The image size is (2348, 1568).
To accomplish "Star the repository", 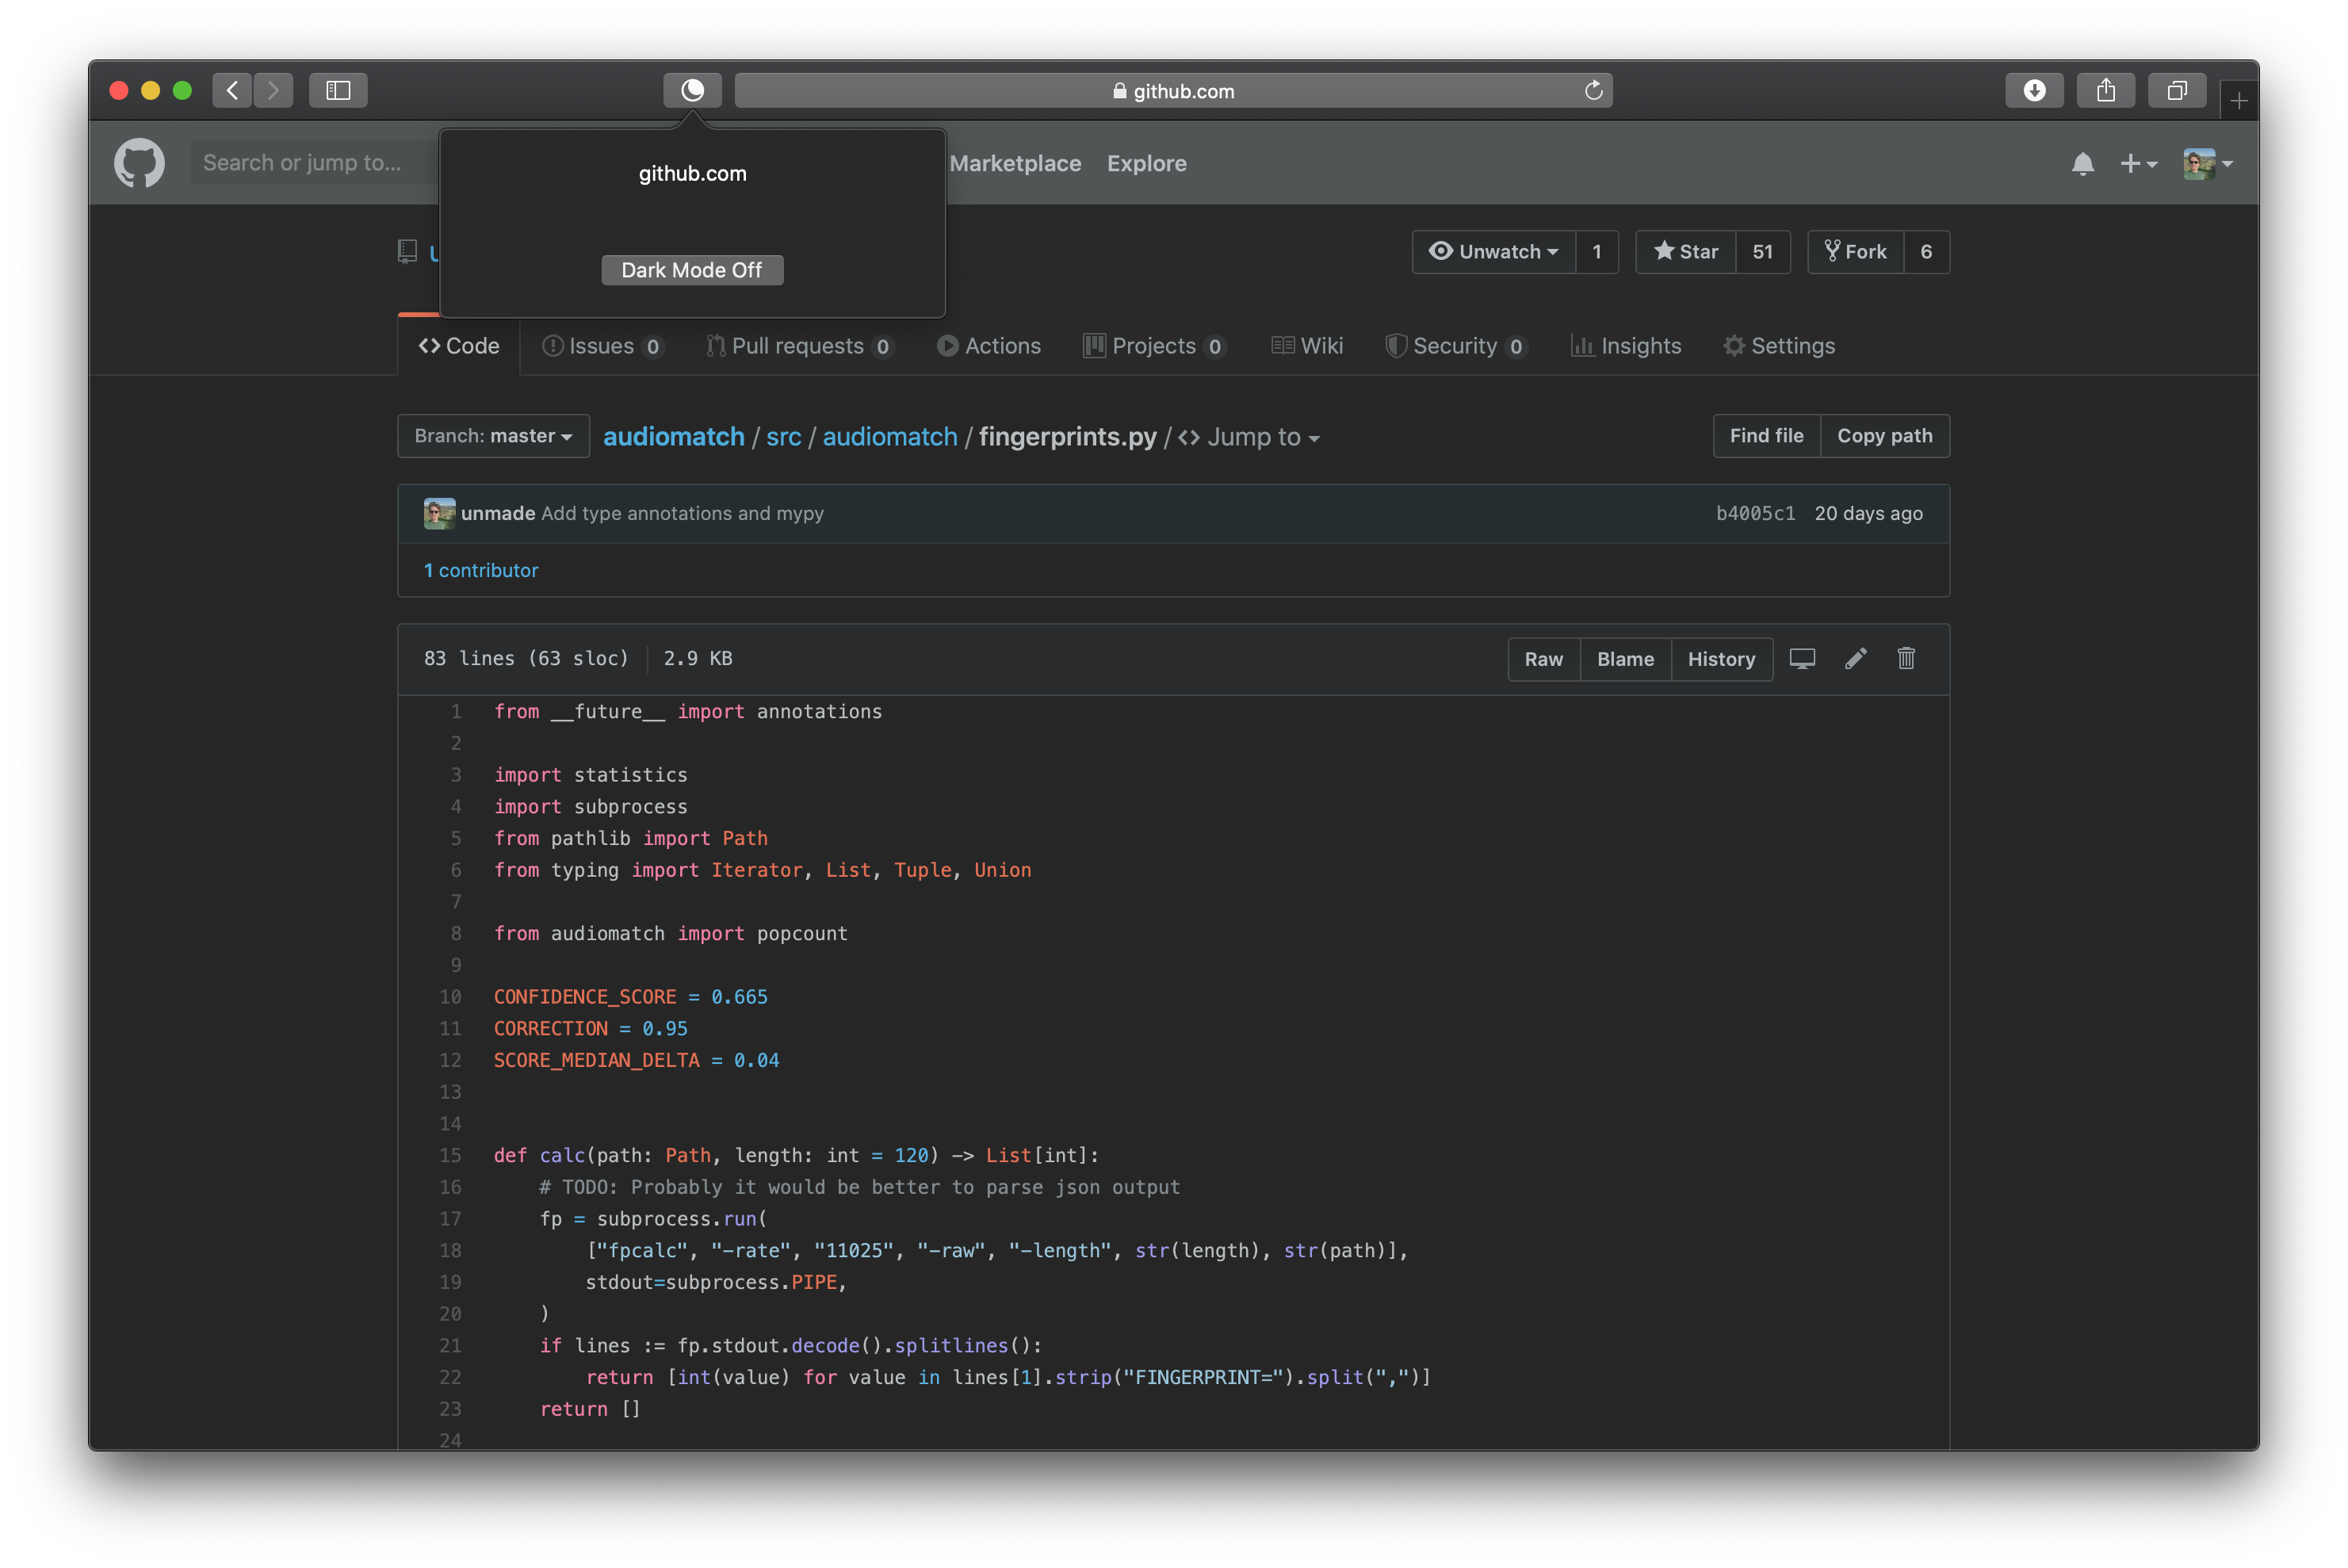I will 1686,252.
